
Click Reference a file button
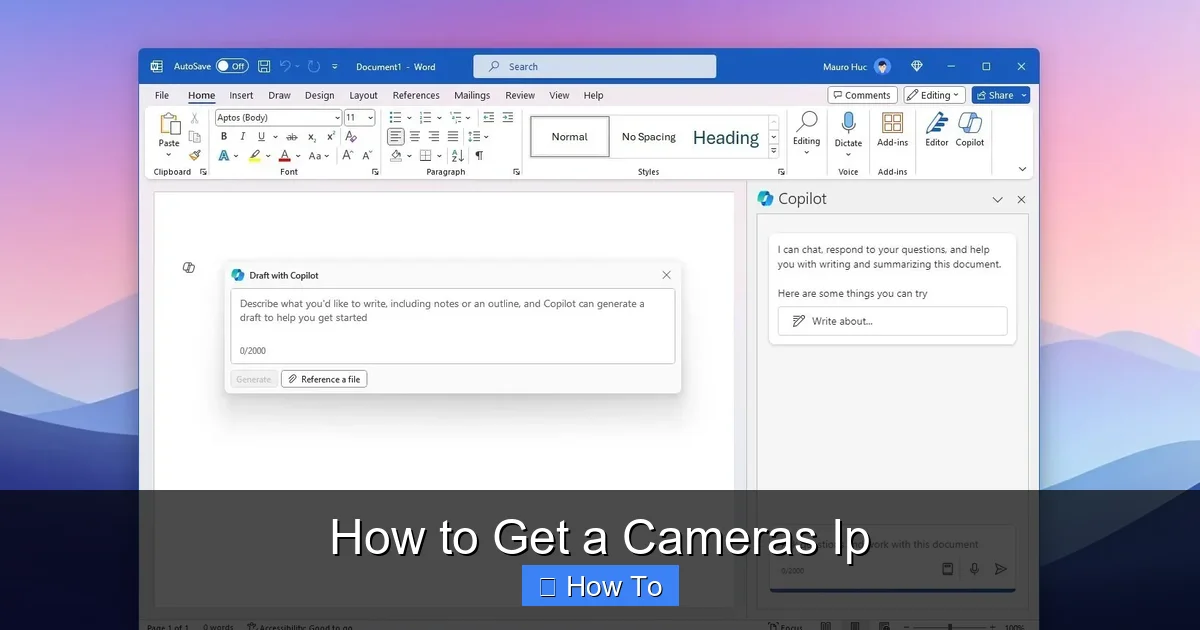(x=324, y=379)
